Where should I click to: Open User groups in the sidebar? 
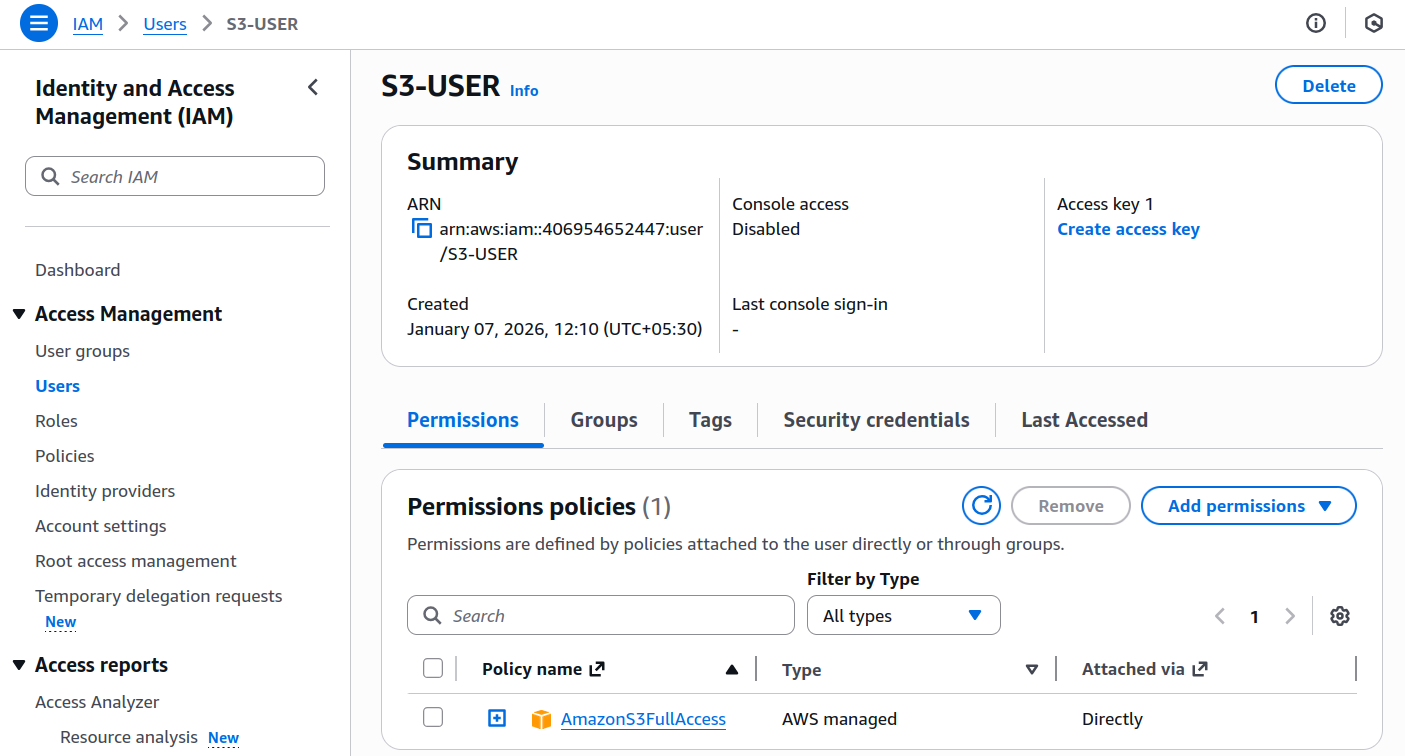[82, 351]
